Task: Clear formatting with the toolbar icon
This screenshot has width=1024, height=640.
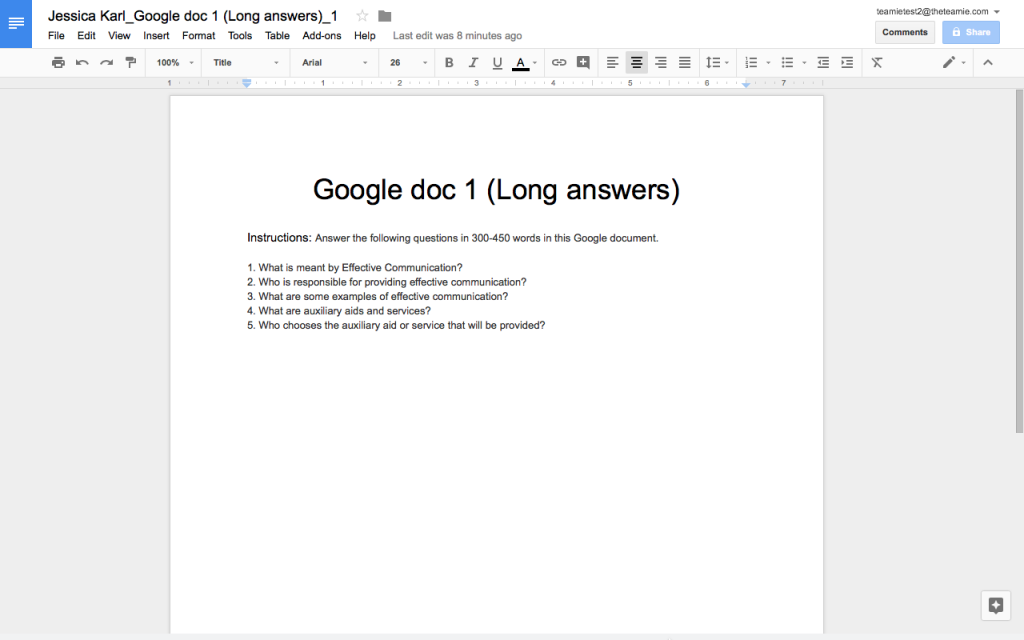Action: pyautogui.click(x=877, y=63)
